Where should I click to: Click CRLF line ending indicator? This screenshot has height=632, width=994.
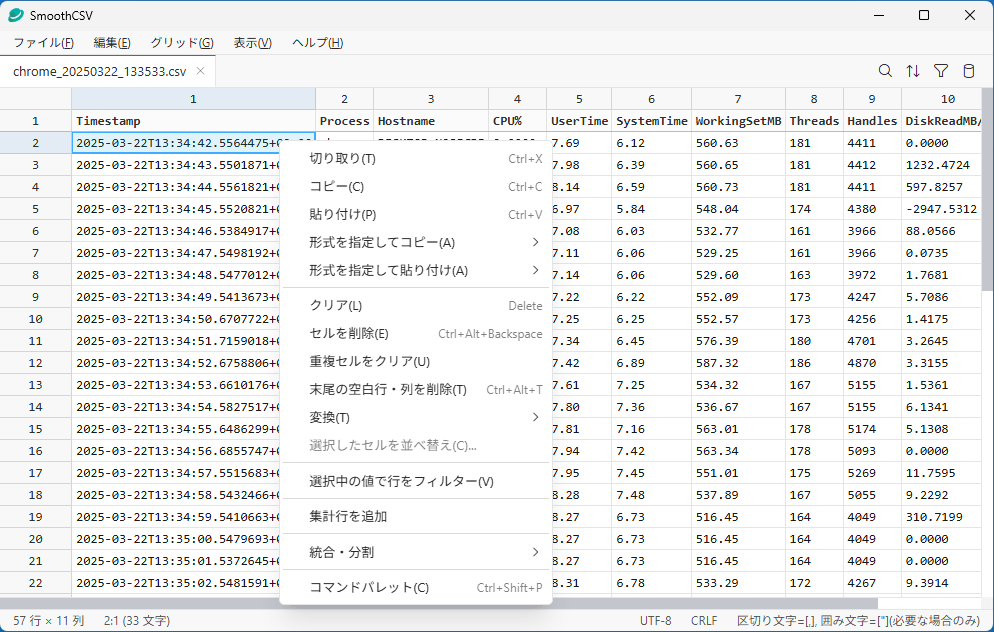[x=703, y=620]
